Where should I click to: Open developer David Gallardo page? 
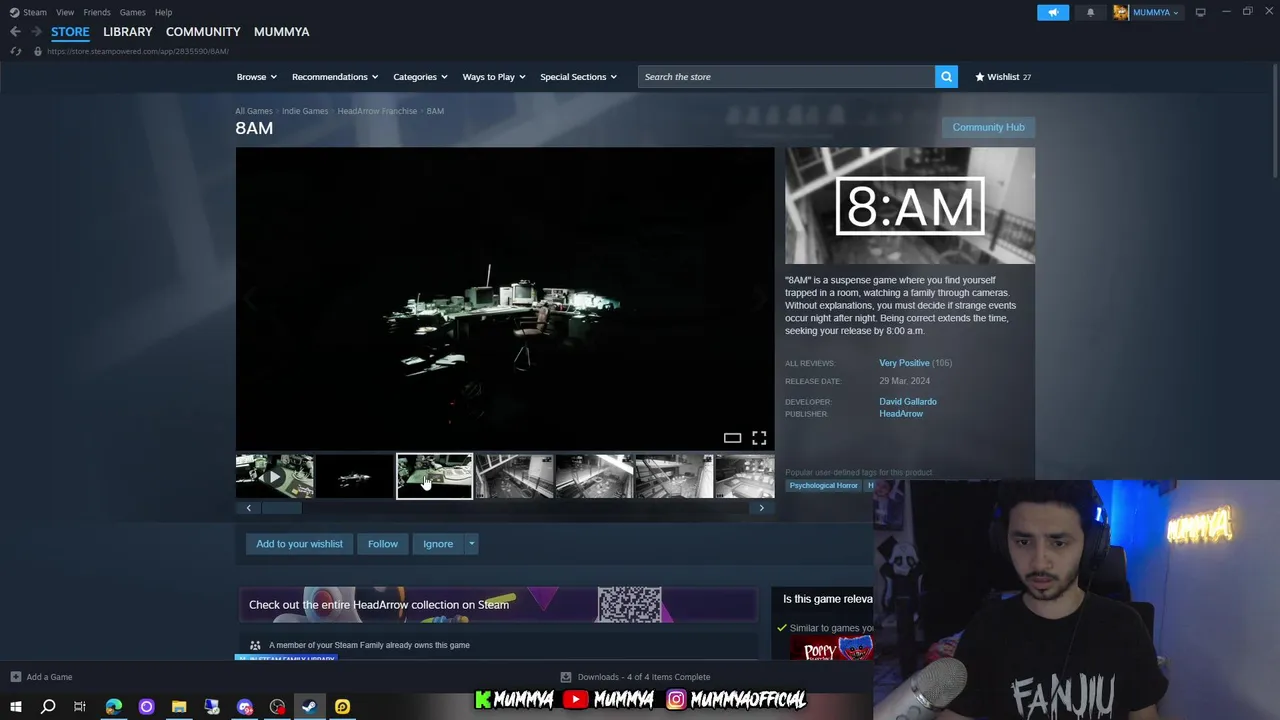tap(908, 402)
